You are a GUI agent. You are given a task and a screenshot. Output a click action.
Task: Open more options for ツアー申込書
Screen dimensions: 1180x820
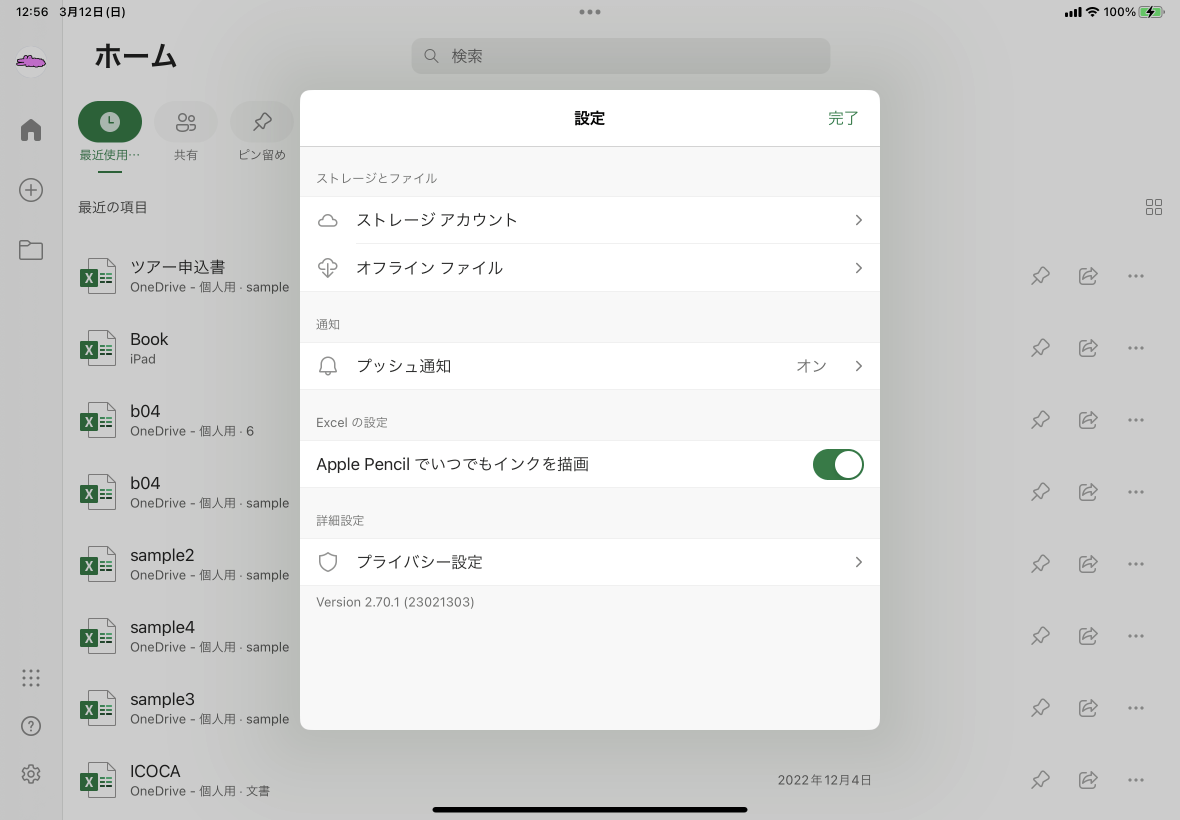[x=1136, y=276]
